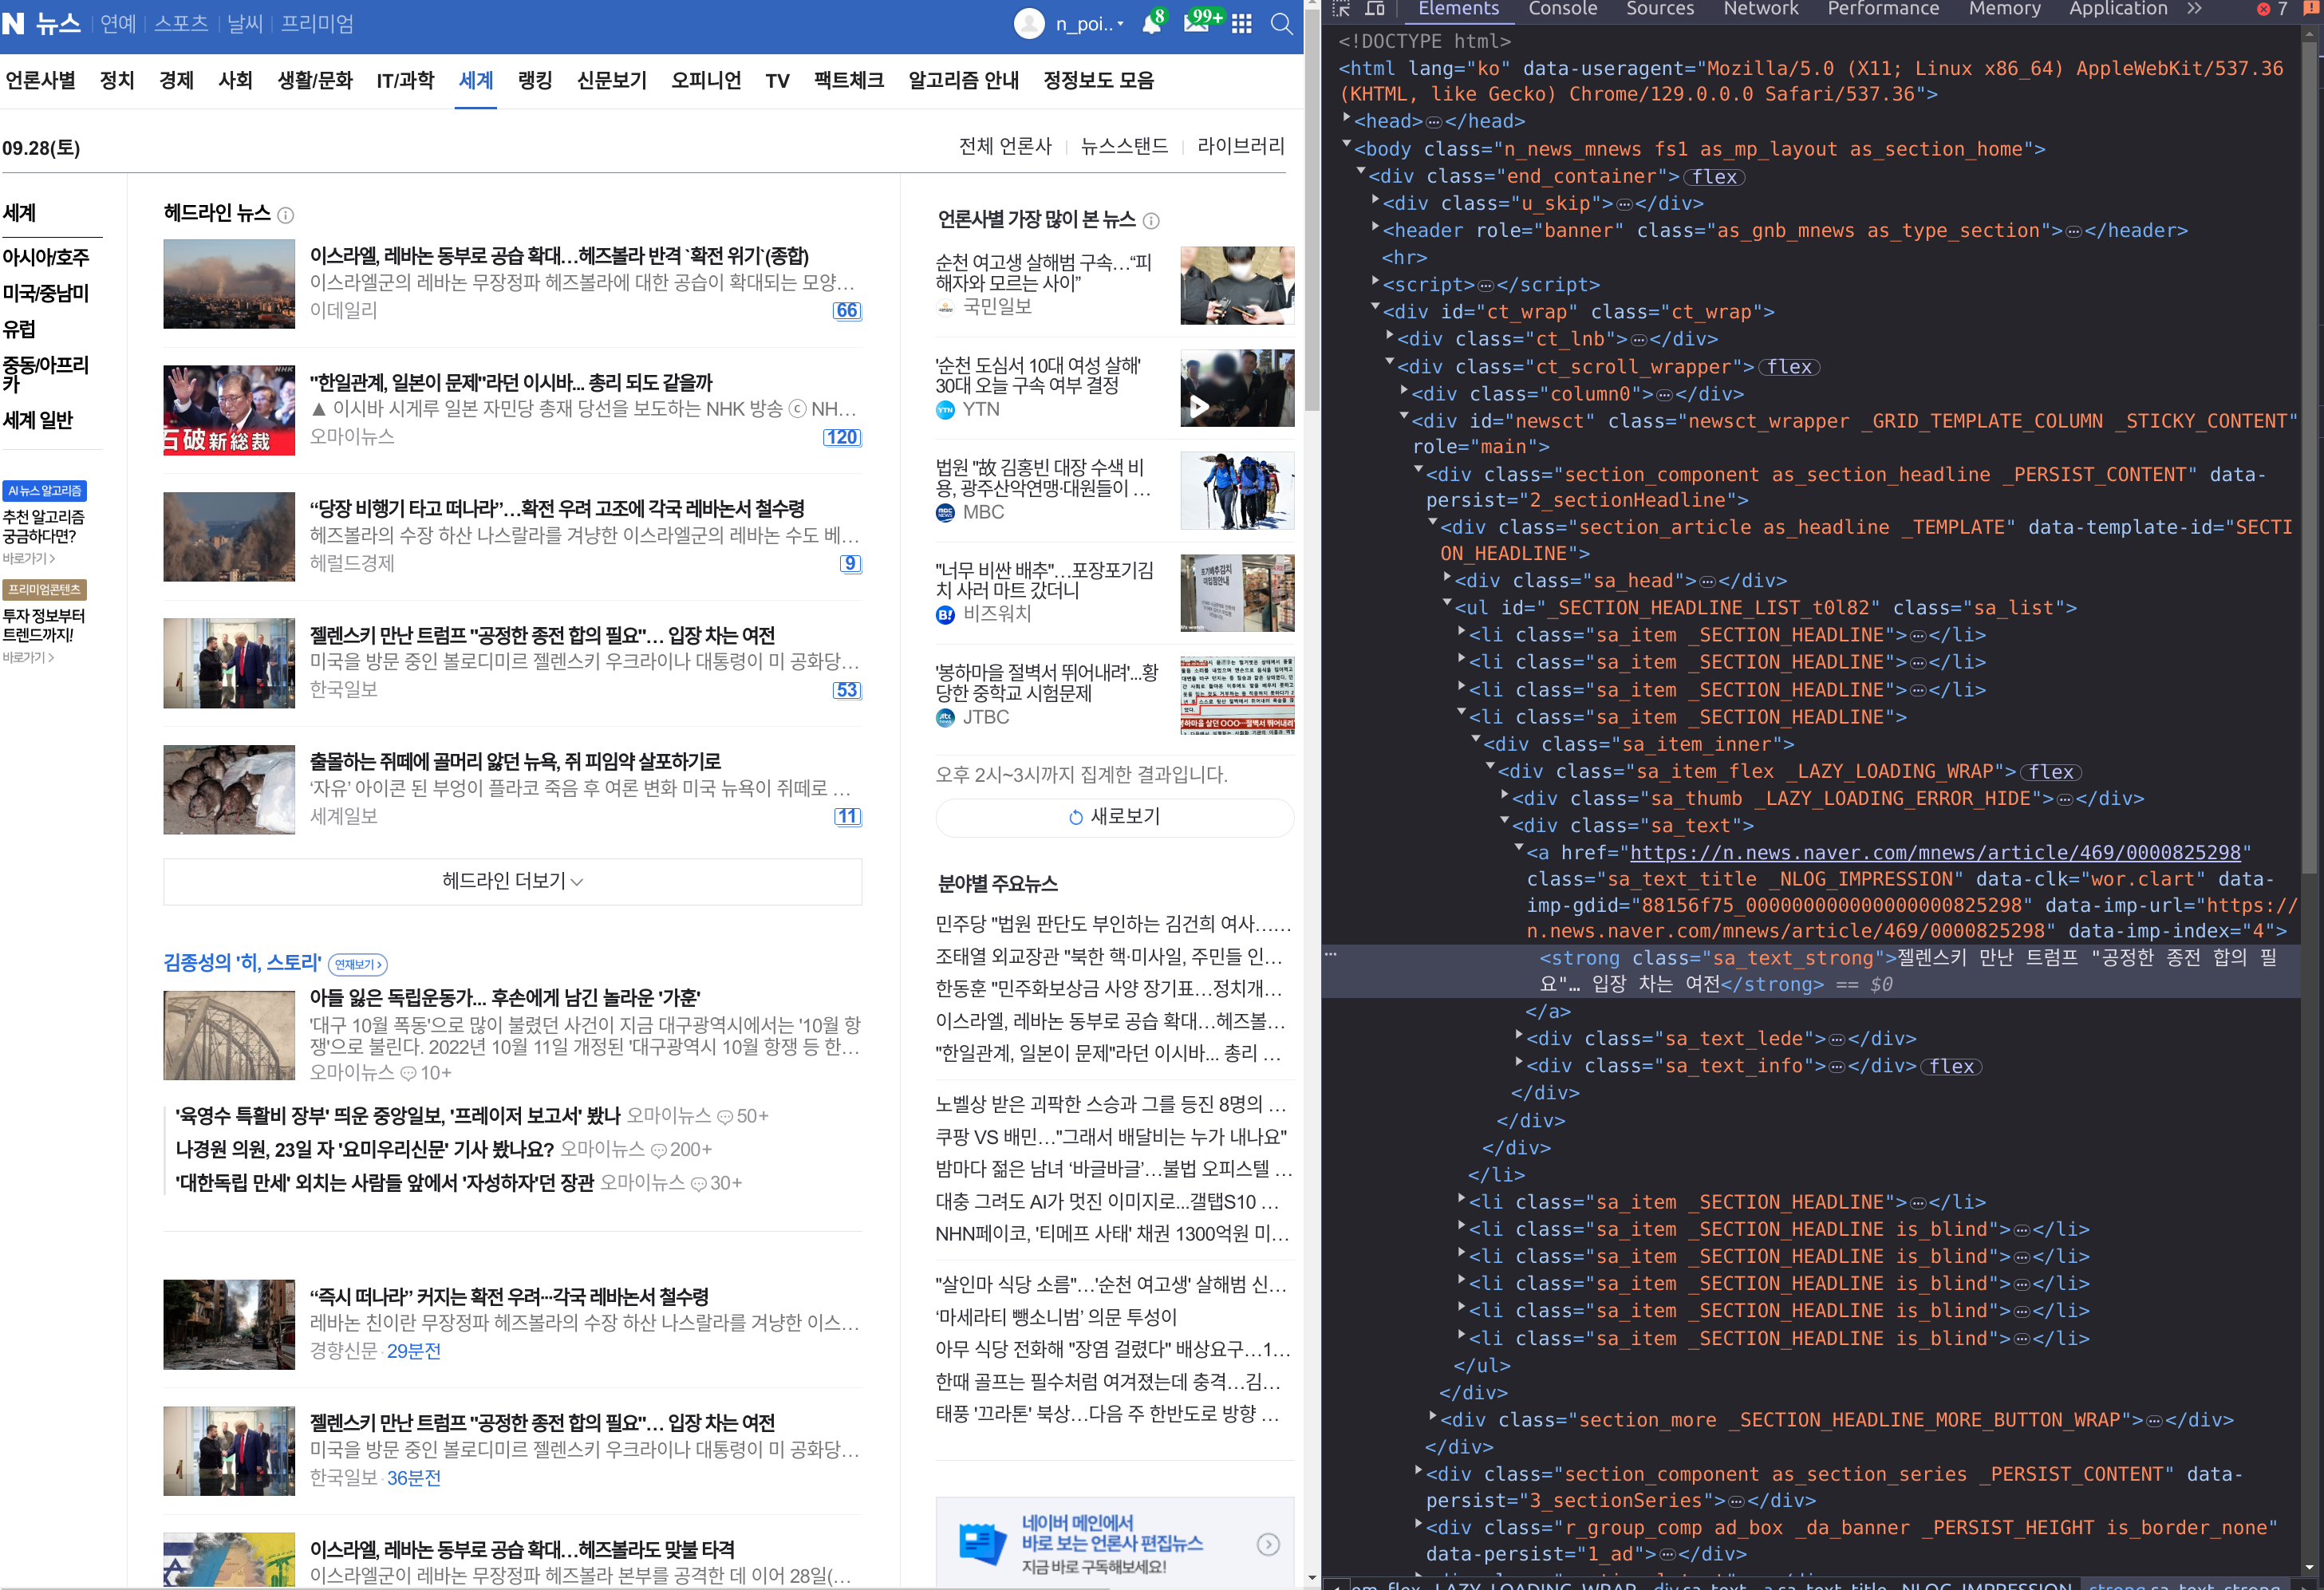This screenshot has height=1590, width=2324.
Task: Show more DevTools tabs chevron
Action: click(2194, 9)
